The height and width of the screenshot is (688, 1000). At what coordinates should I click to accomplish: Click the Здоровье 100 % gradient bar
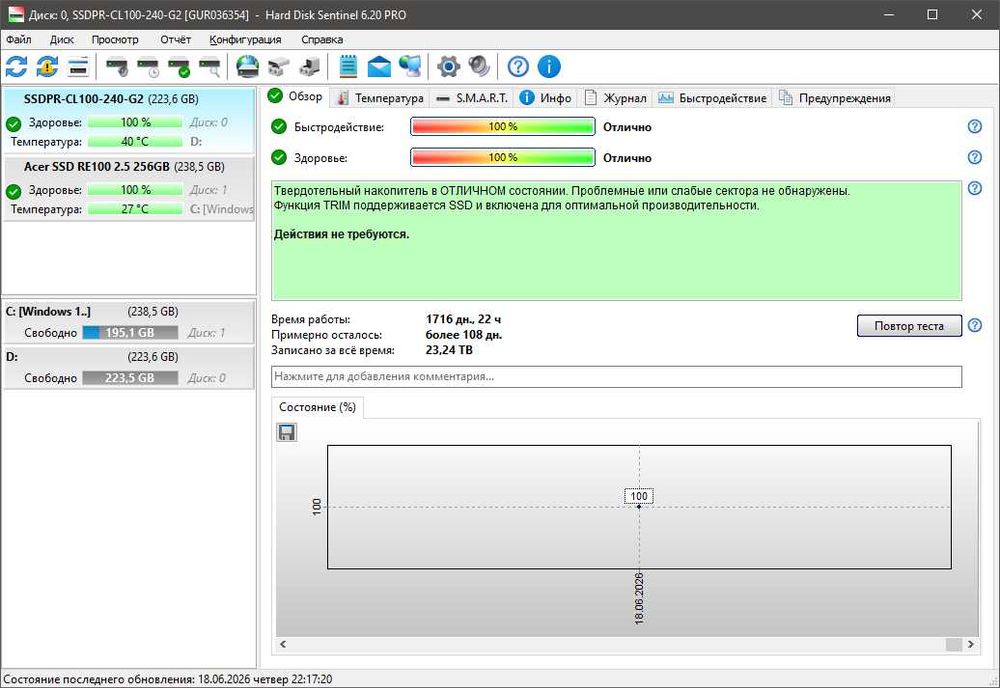click(503, 157)
